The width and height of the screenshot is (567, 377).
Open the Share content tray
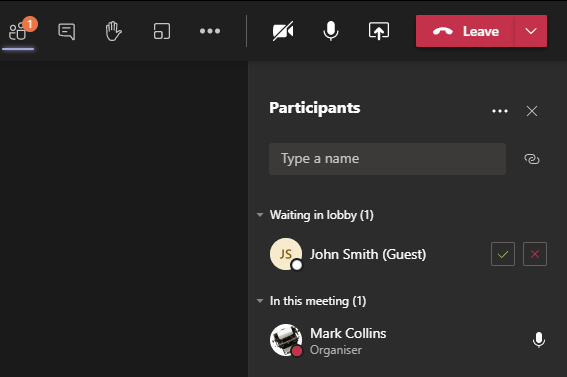pyautogui.click(x=379, y=31)
